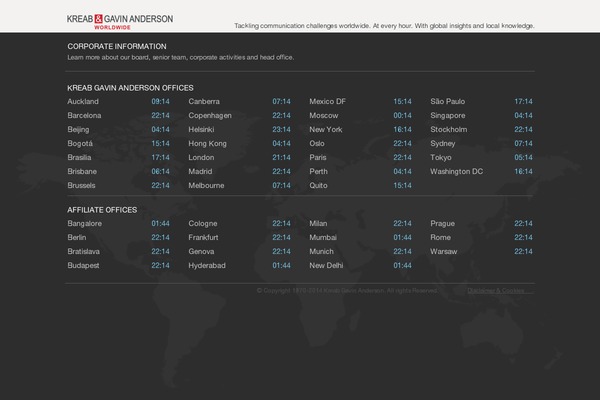Click the New Delhi affiliate office

coord(326,266)
